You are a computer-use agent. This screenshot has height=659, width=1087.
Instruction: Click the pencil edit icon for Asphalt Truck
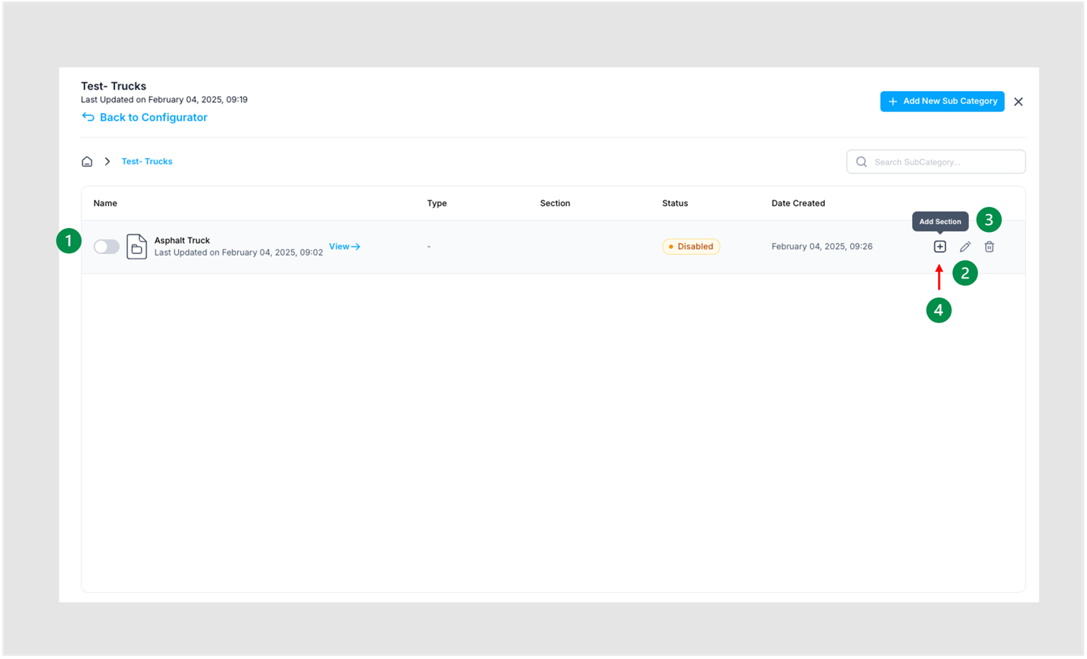(965, 247)
